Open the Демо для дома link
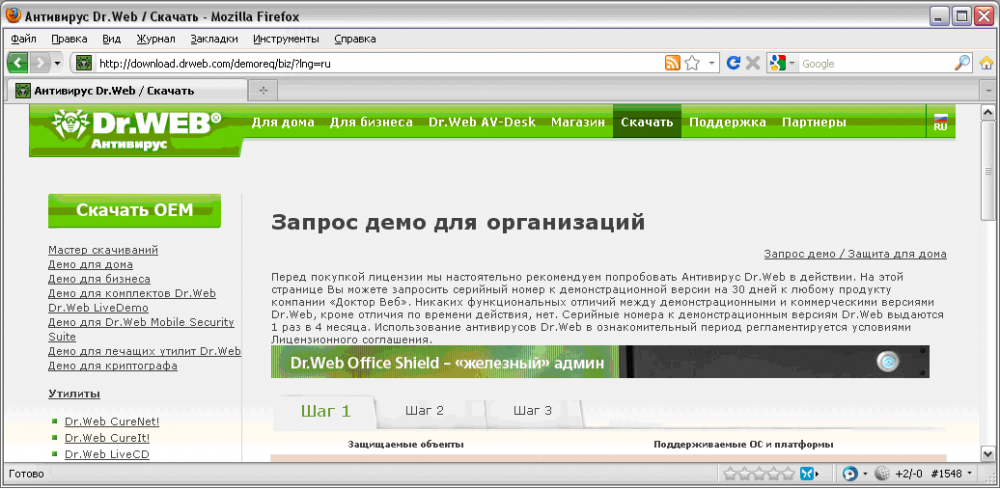 pyautogui.click(x=91, y=265)
